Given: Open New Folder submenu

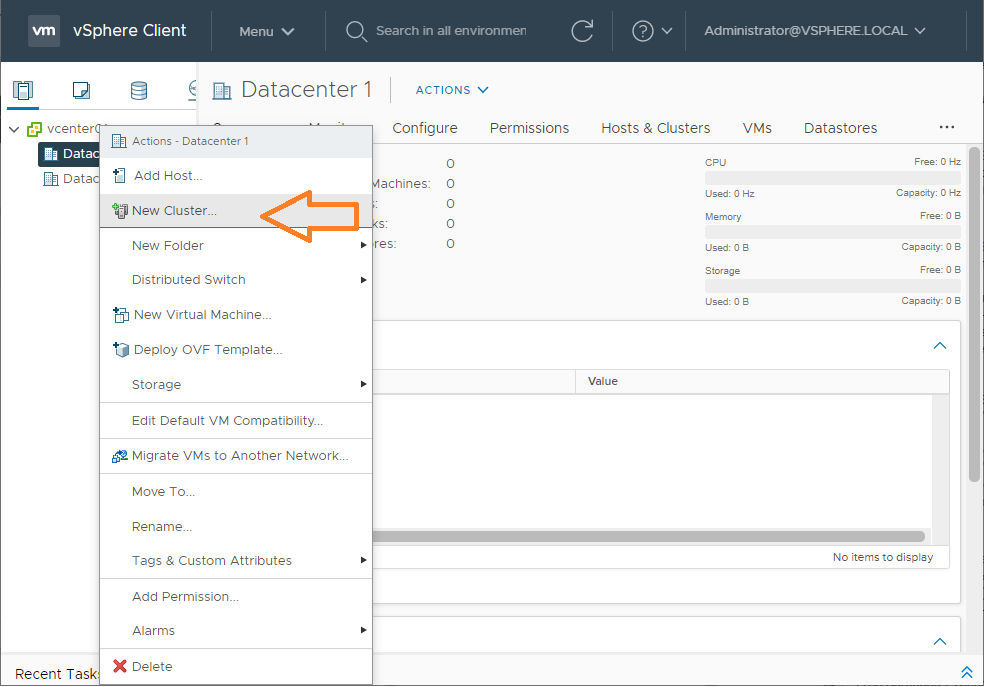Looking at the screenshot, I should pyautogui.click(x=236, y=245).
